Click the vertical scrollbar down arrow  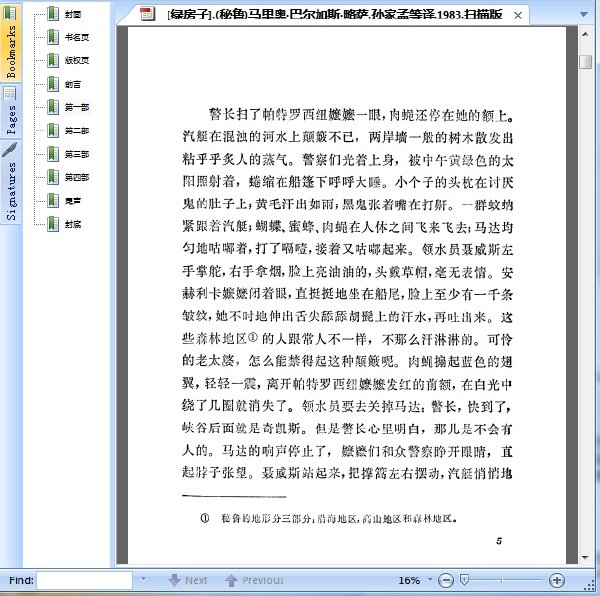585,557
